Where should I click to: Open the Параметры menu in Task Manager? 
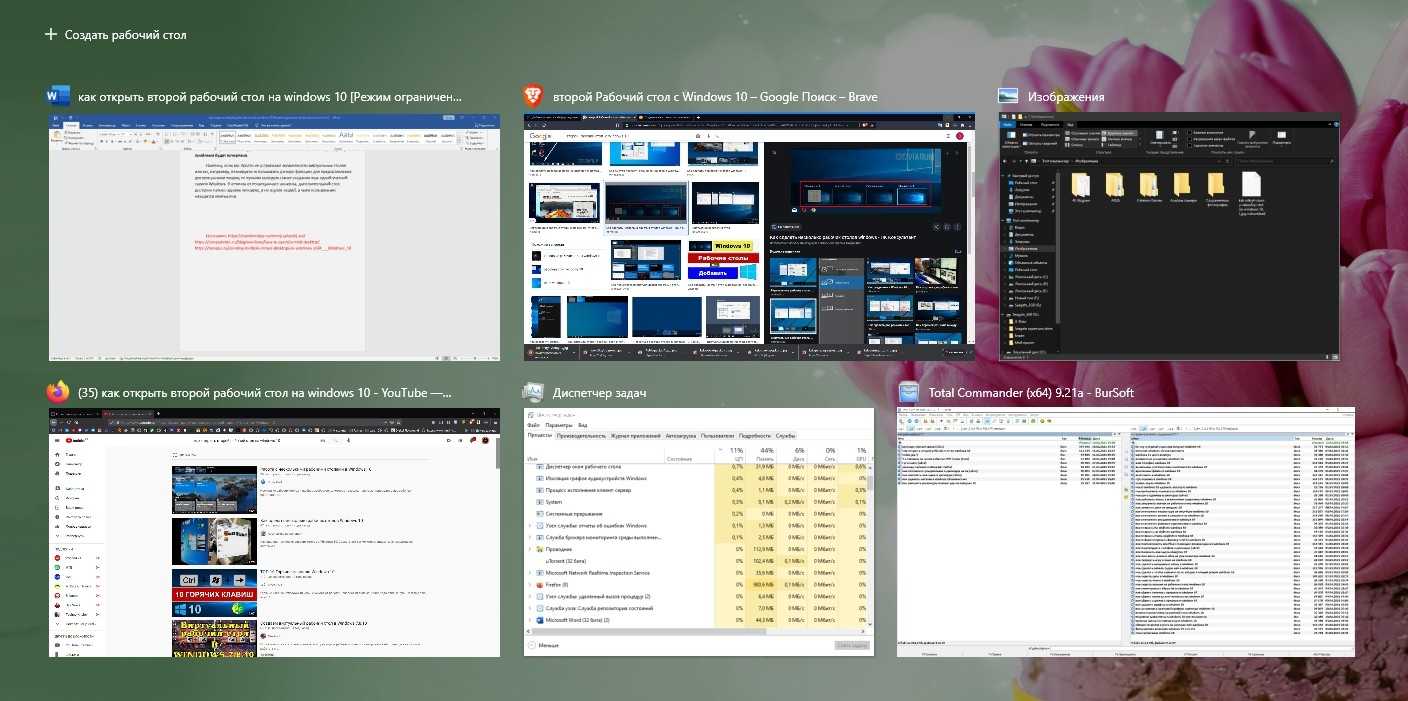coord(559,425)
